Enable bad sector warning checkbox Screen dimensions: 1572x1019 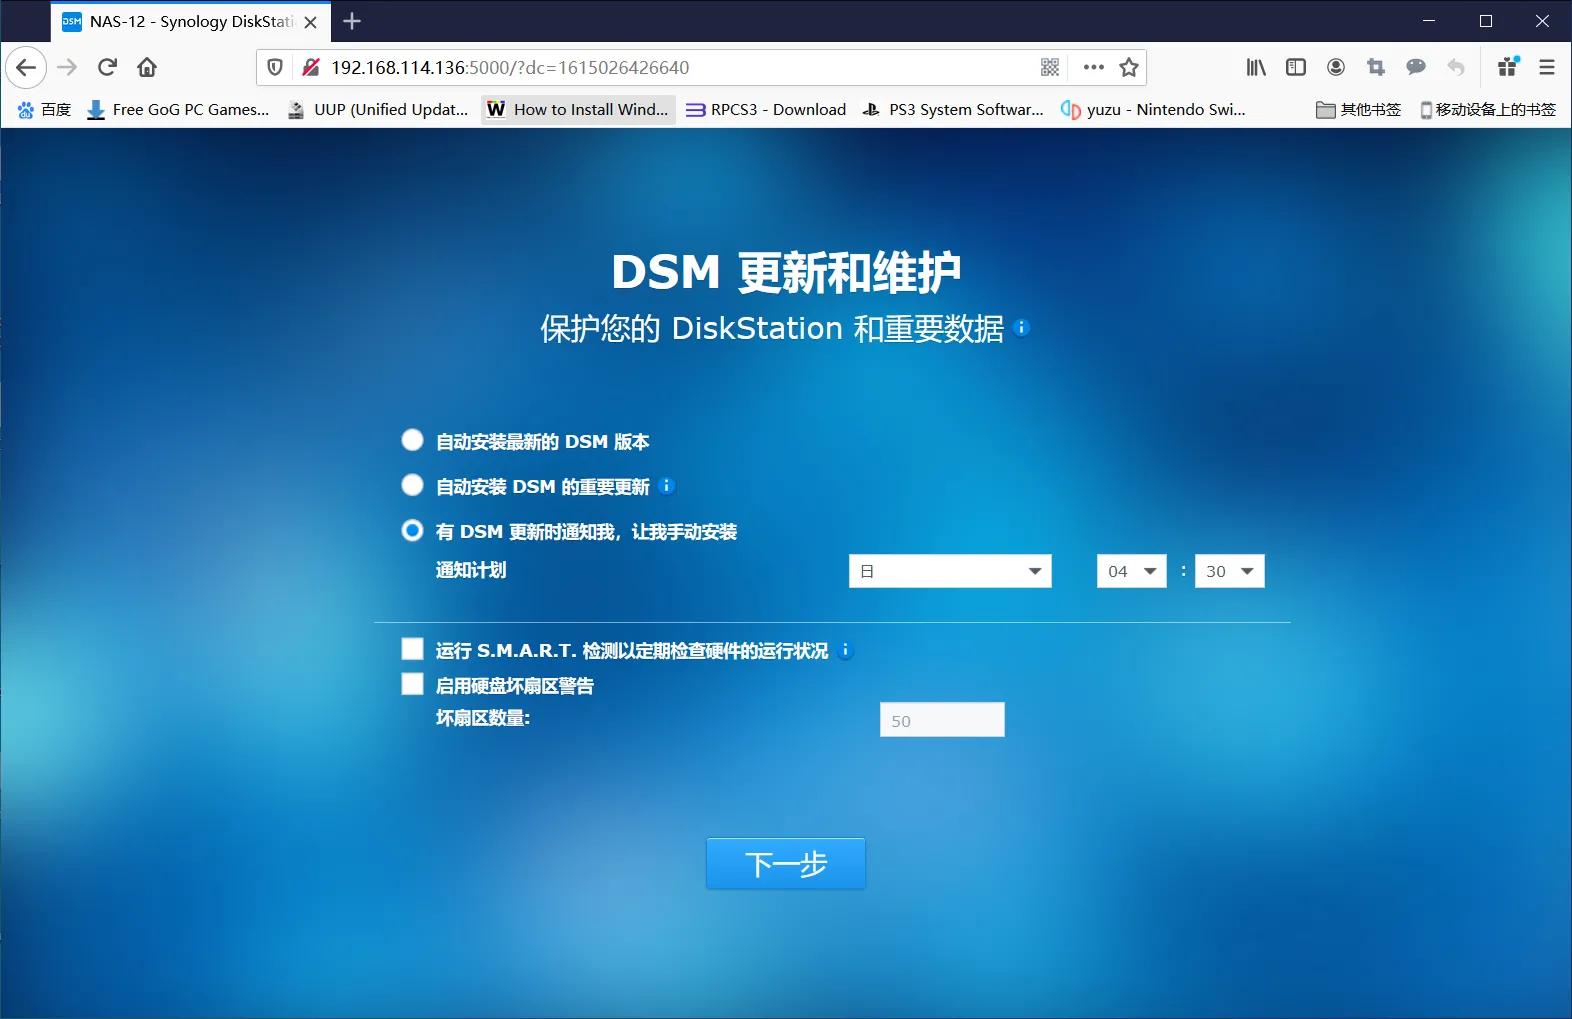412,684
